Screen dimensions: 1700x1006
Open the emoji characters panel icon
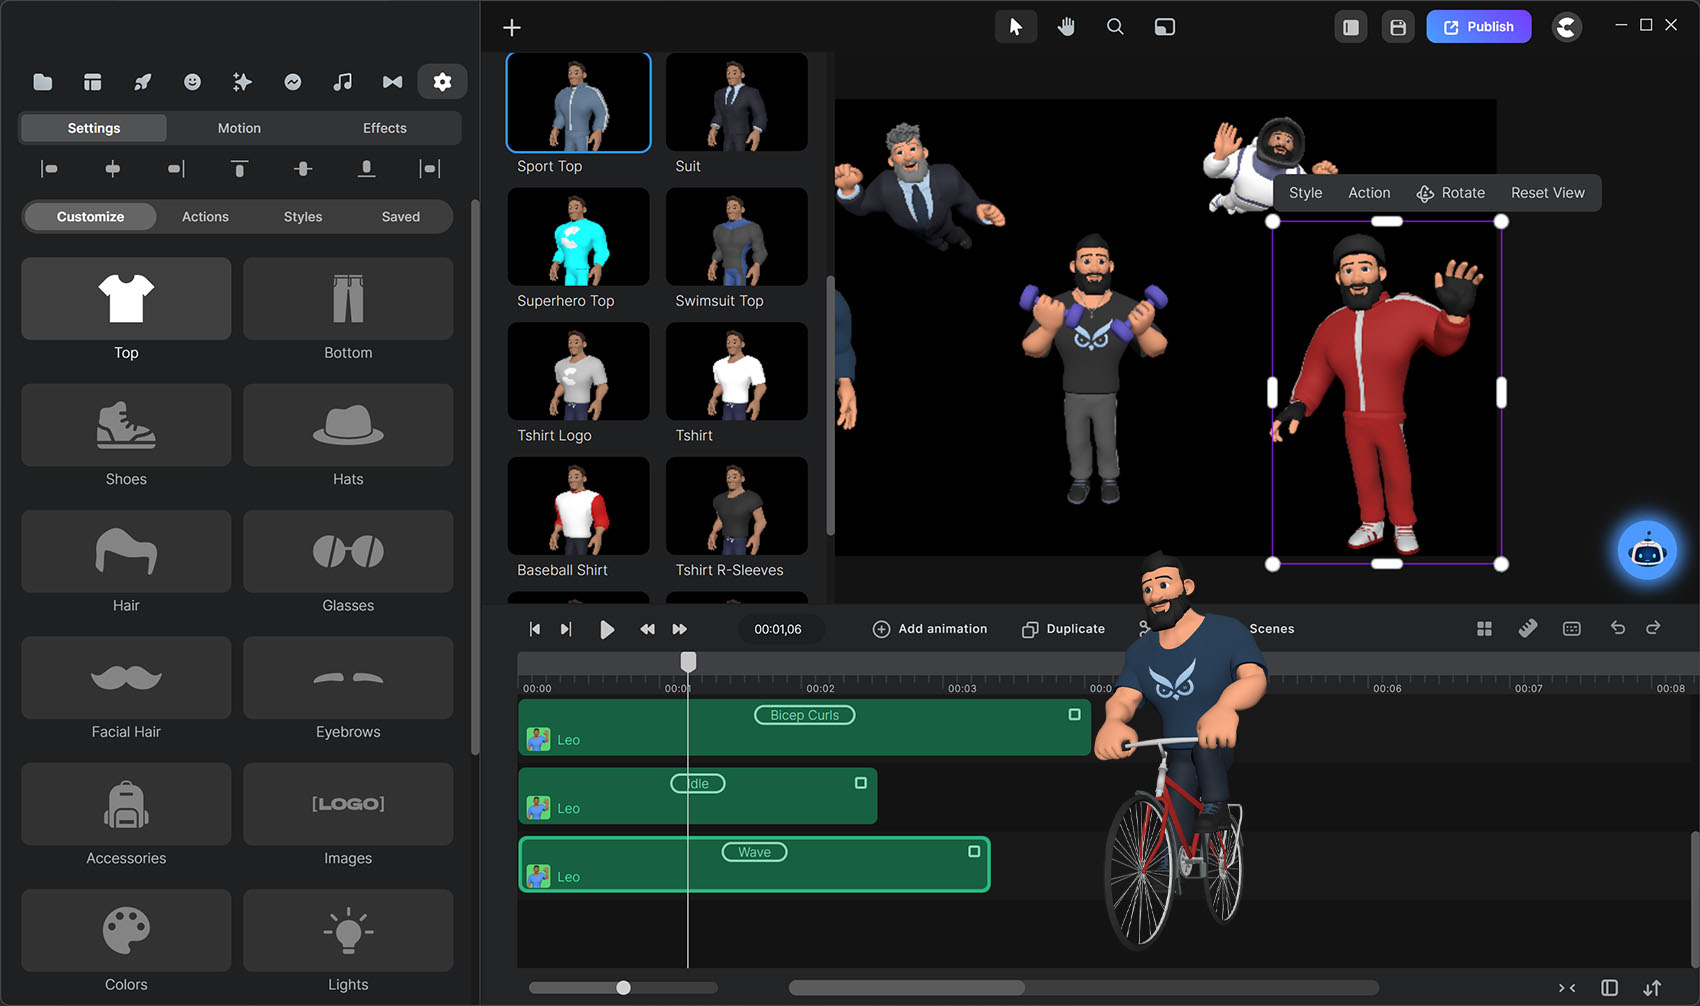click(x=192, y=82)
